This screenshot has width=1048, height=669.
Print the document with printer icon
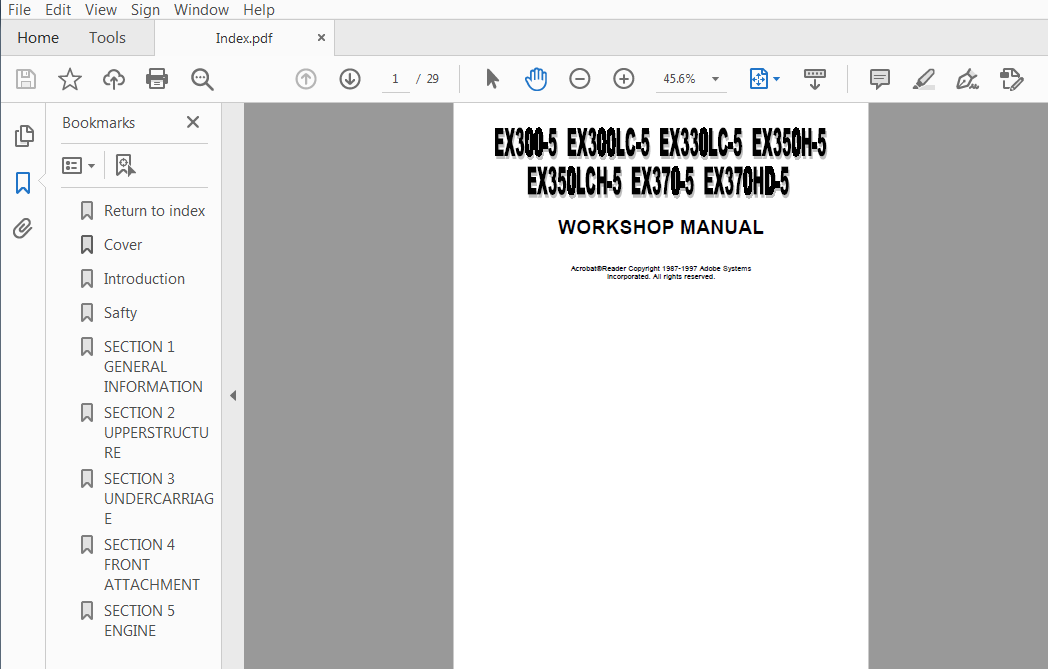click(157, 79)
